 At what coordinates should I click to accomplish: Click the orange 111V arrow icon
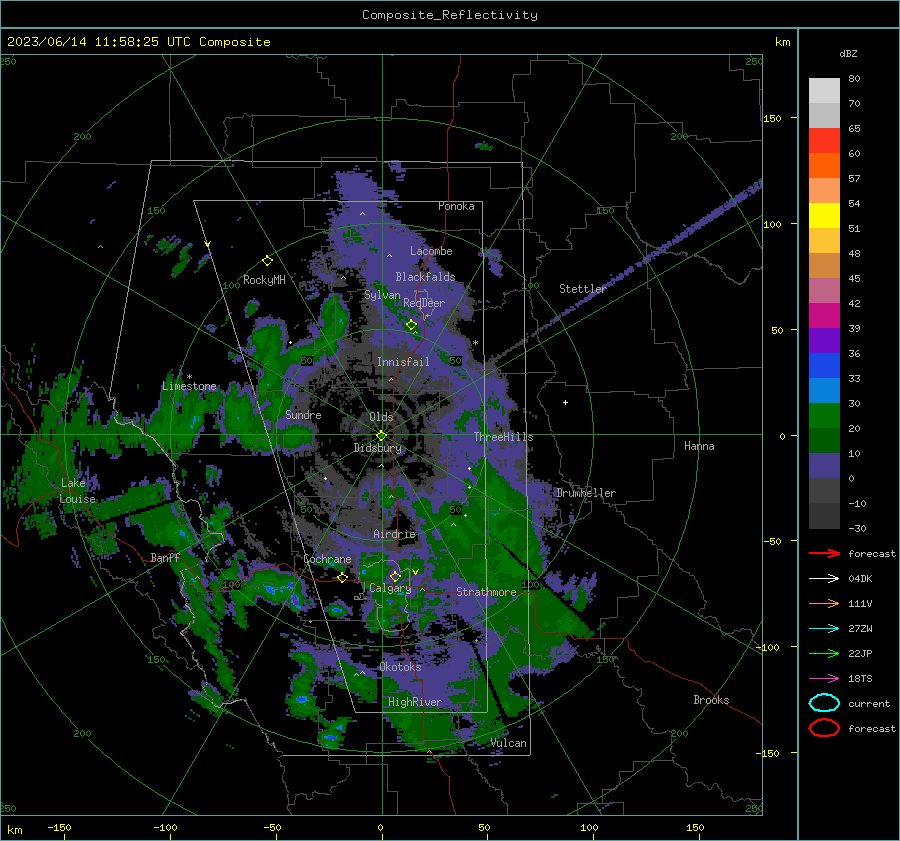coord(824,603)
